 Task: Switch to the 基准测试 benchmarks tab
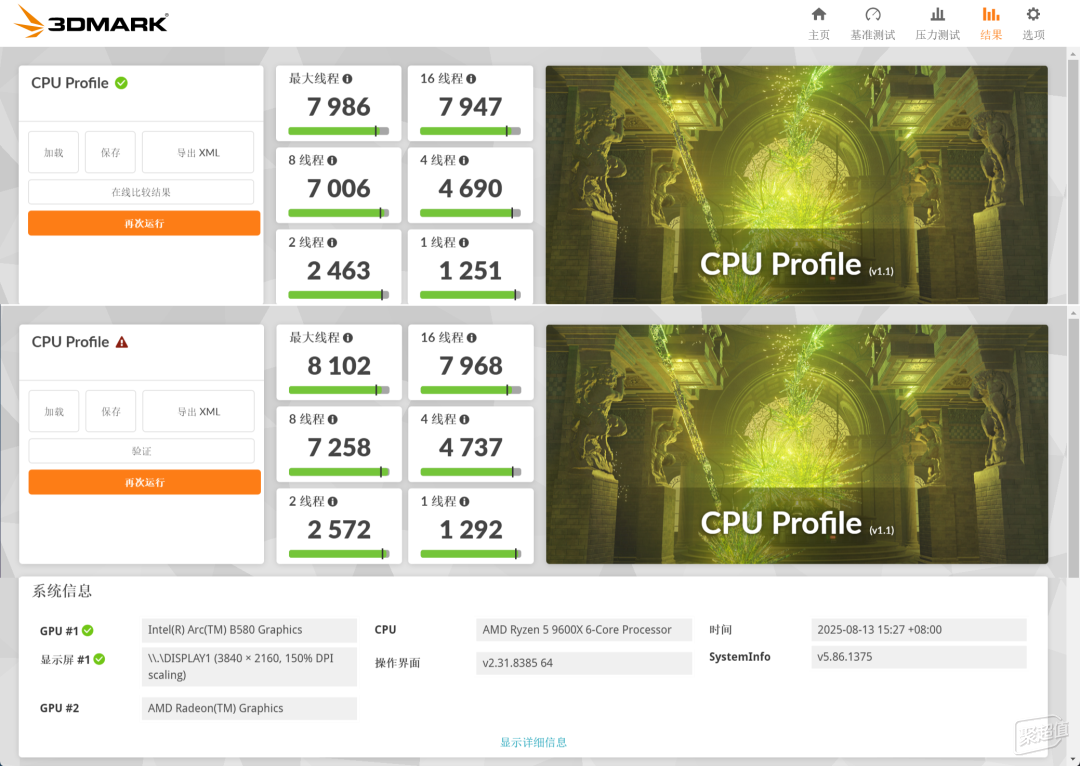873,24
